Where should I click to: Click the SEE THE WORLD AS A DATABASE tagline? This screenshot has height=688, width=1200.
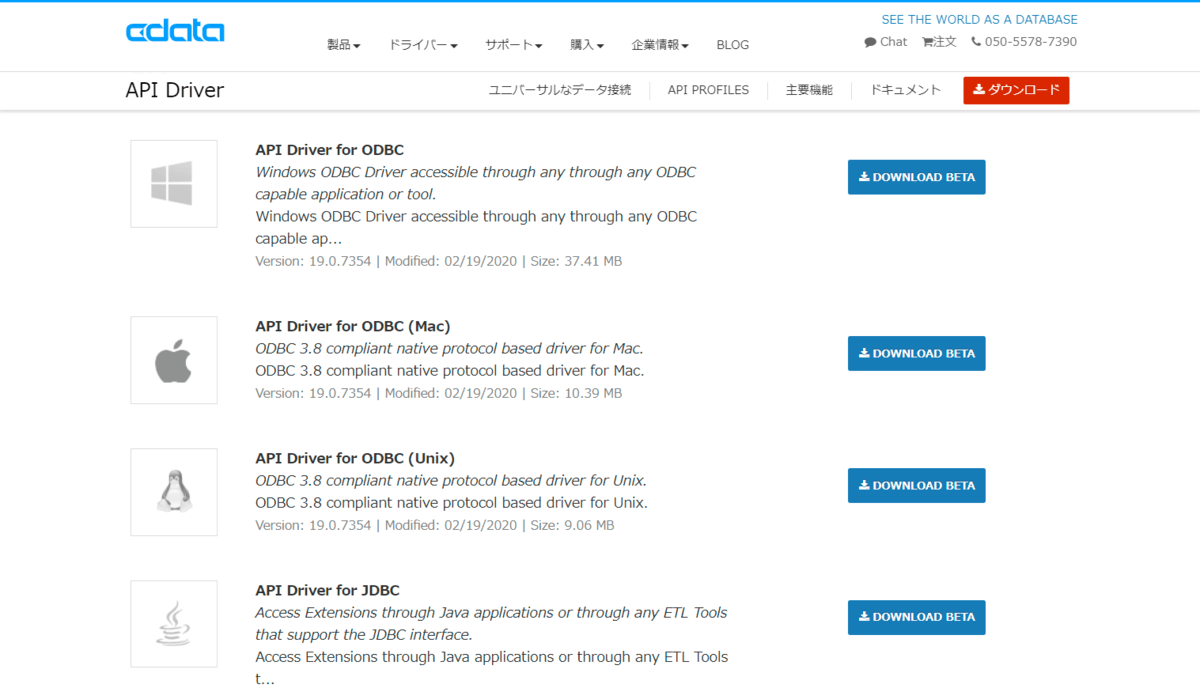click(x=979, y=19)
